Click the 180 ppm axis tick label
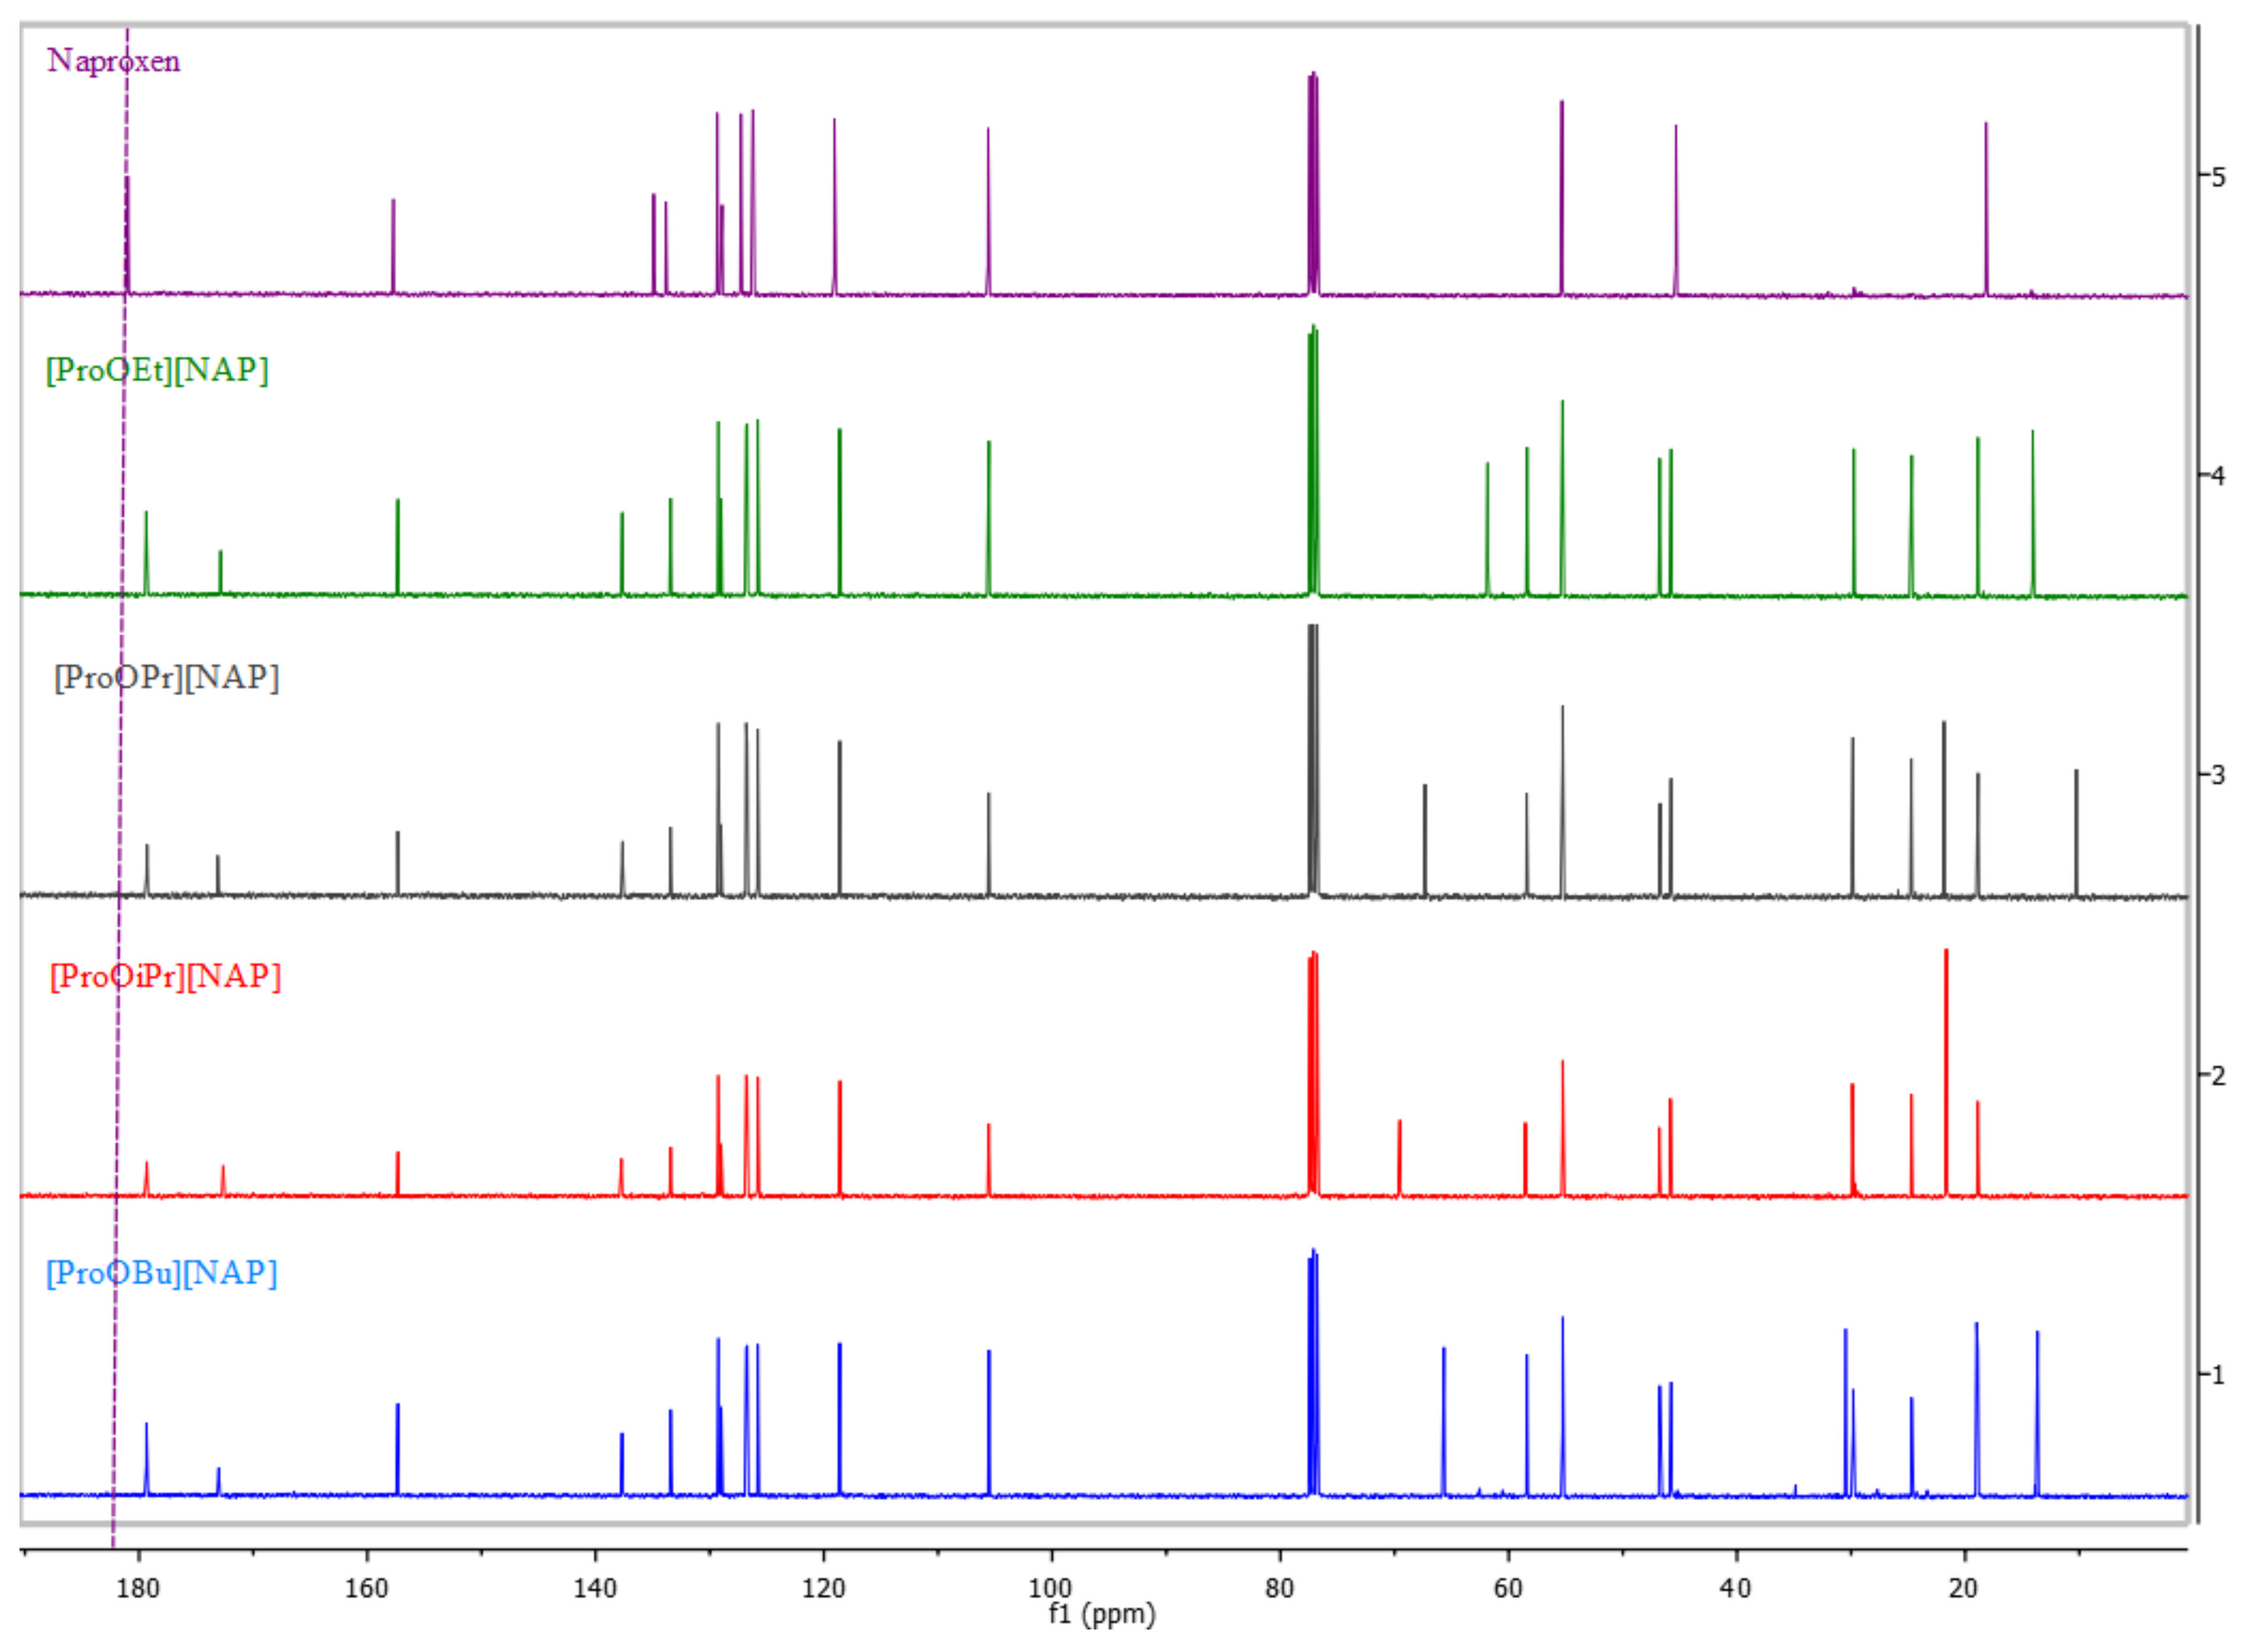The image size is (2247, 1652). pos(138,1588)
